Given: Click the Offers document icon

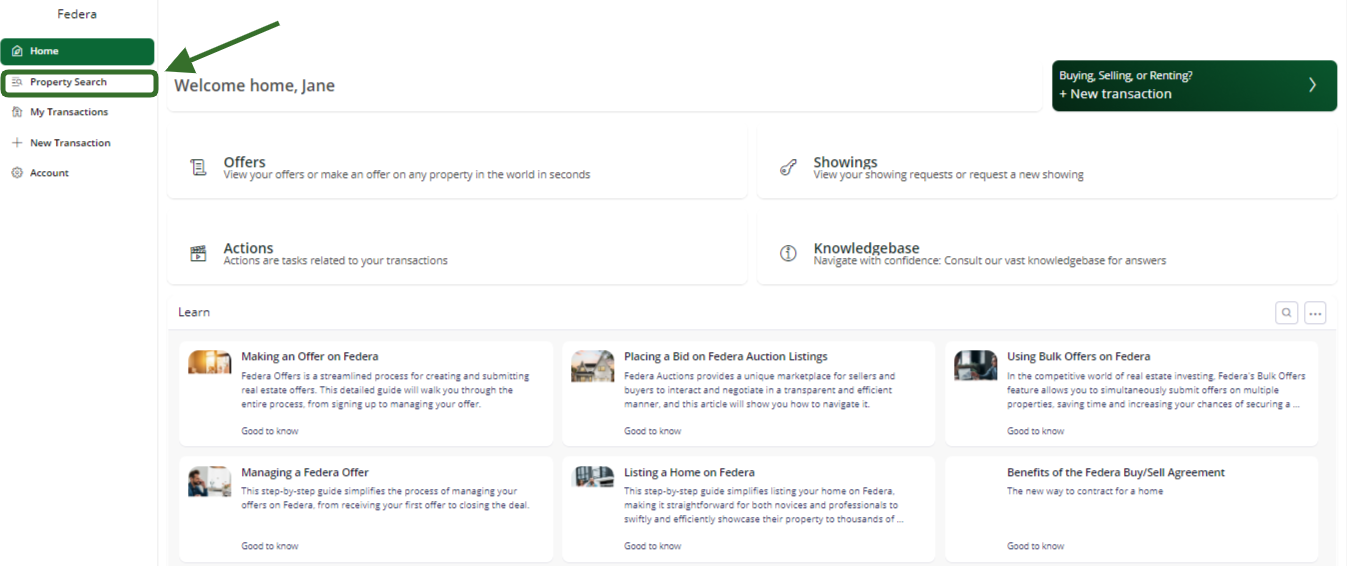Looking at the screenshot, I should pyautogui.click(x=199, y=168).
